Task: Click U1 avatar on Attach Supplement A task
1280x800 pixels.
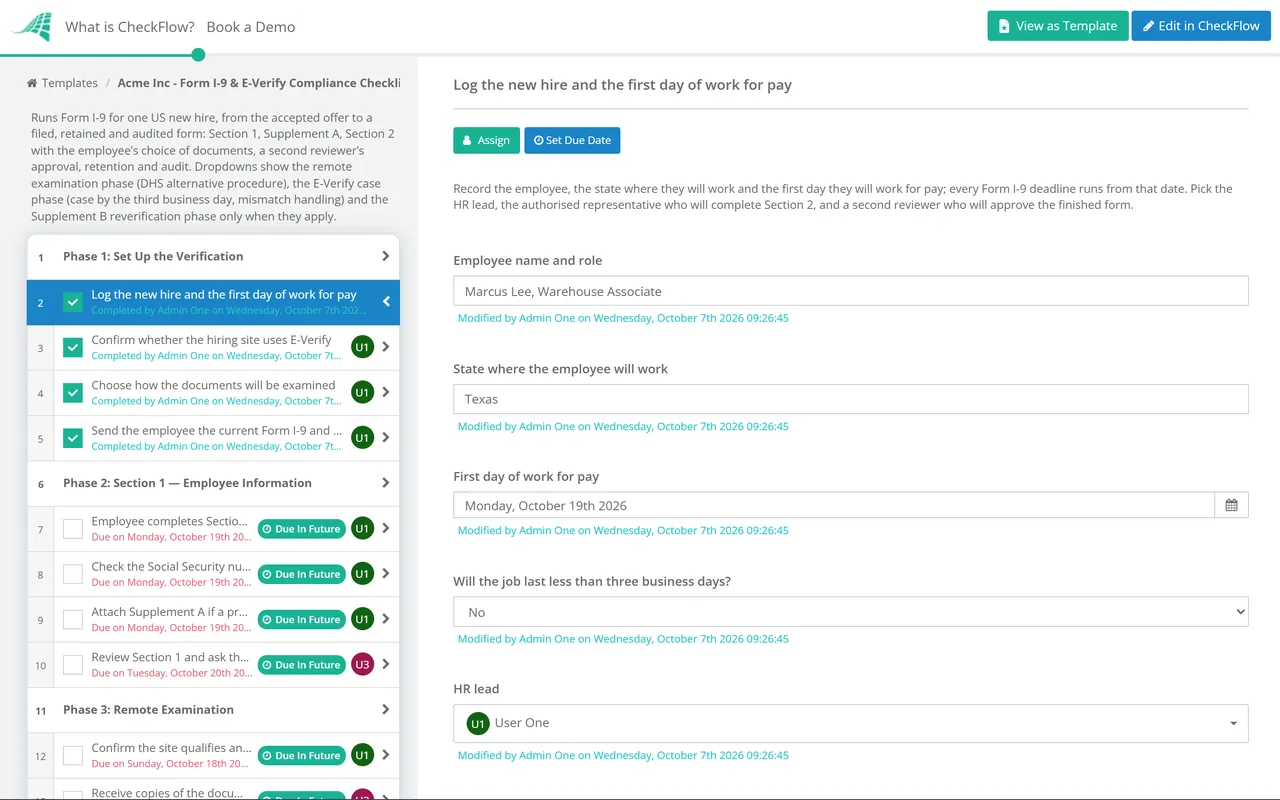Action: 362,619
